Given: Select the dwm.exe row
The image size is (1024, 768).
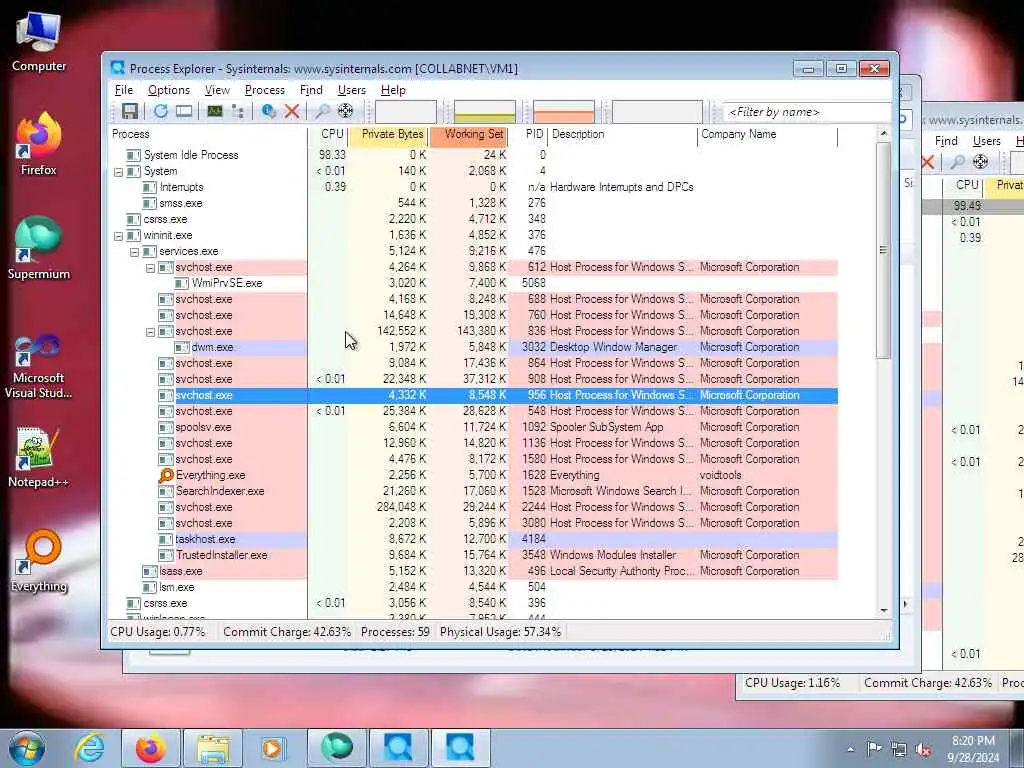Looking at the screenshot, I should point(473,347).
